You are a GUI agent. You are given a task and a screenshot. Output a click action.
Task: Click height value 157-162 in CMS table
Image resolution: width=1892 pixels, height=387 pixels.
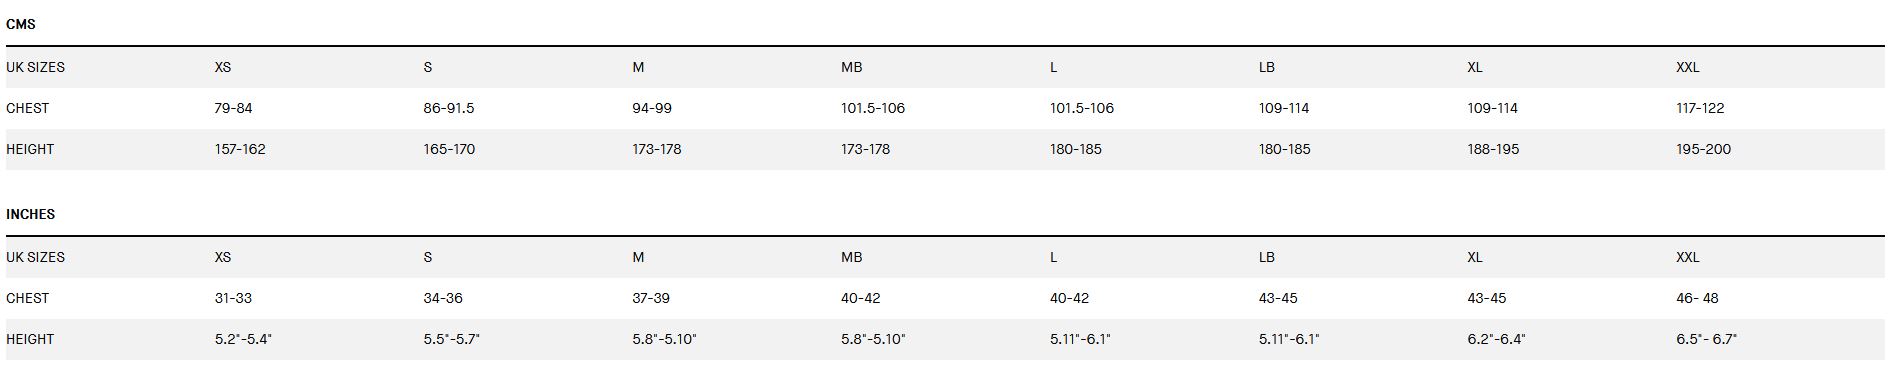pos(240,149)
